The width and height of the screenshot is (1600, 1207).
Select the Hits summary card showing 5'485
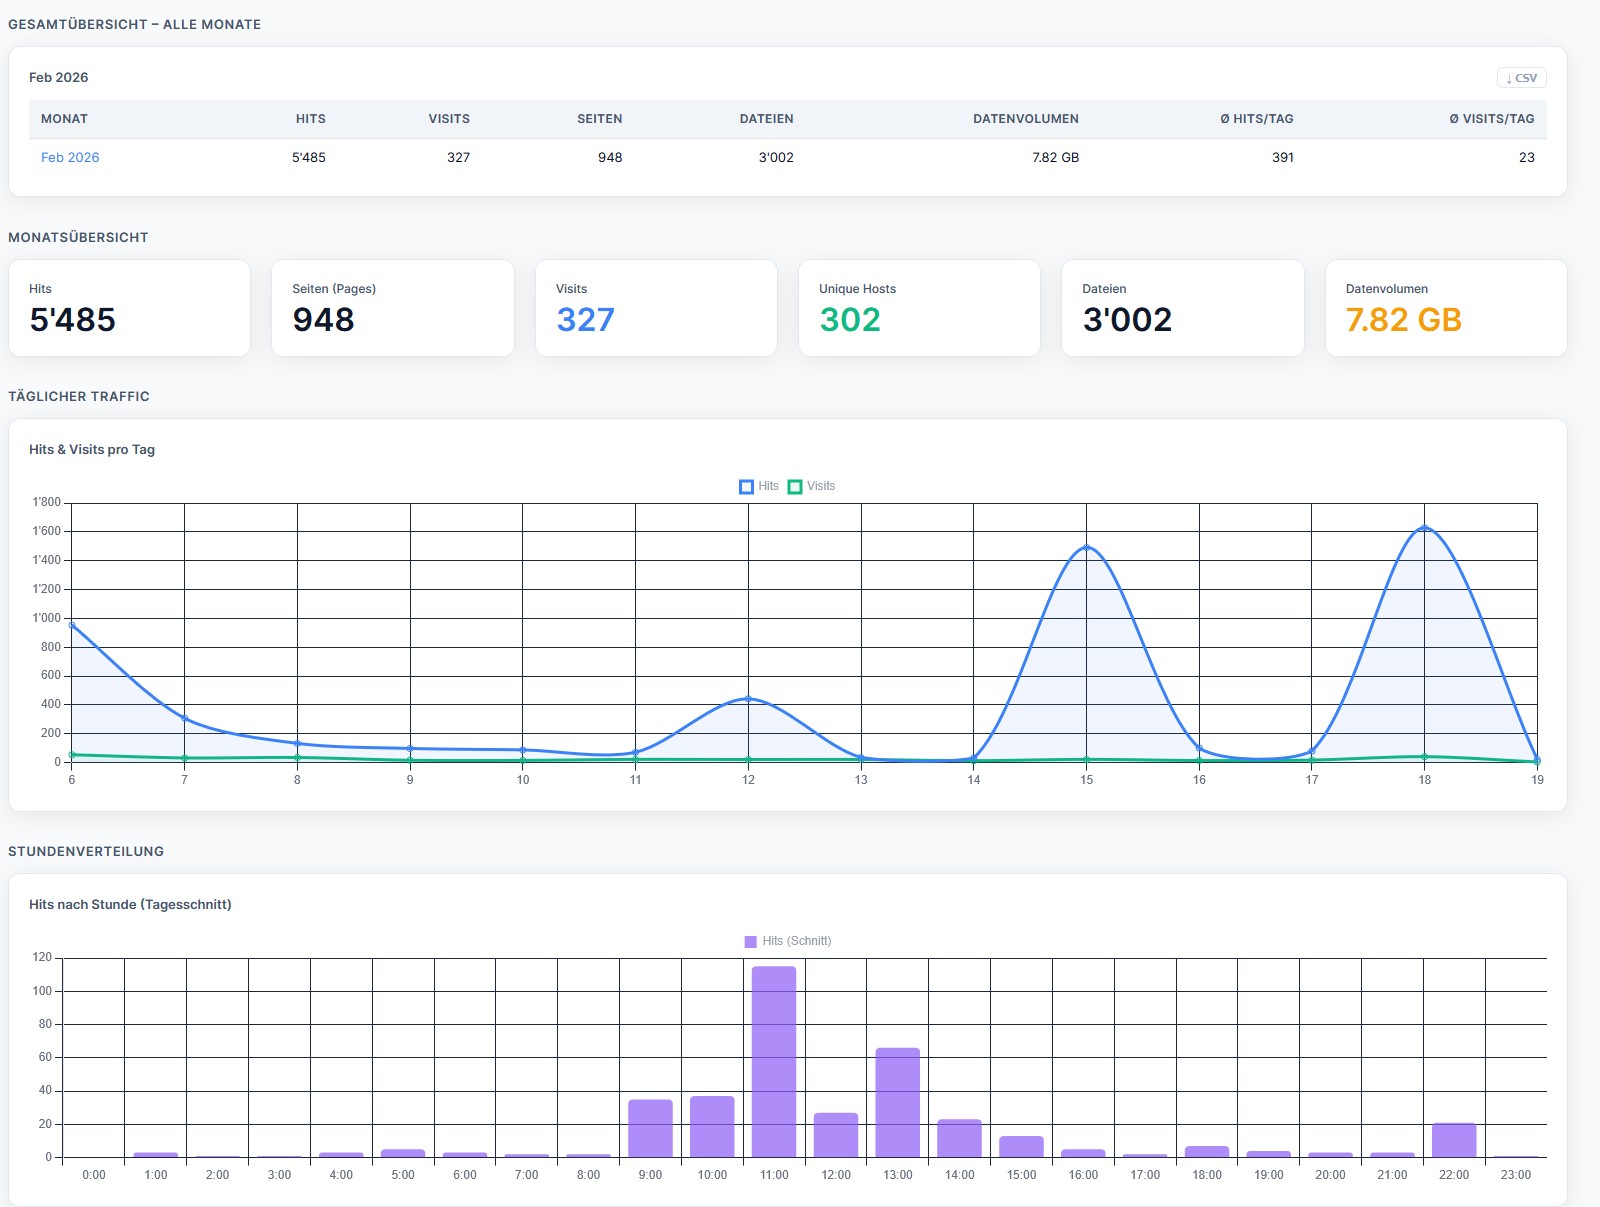[129, 307]
